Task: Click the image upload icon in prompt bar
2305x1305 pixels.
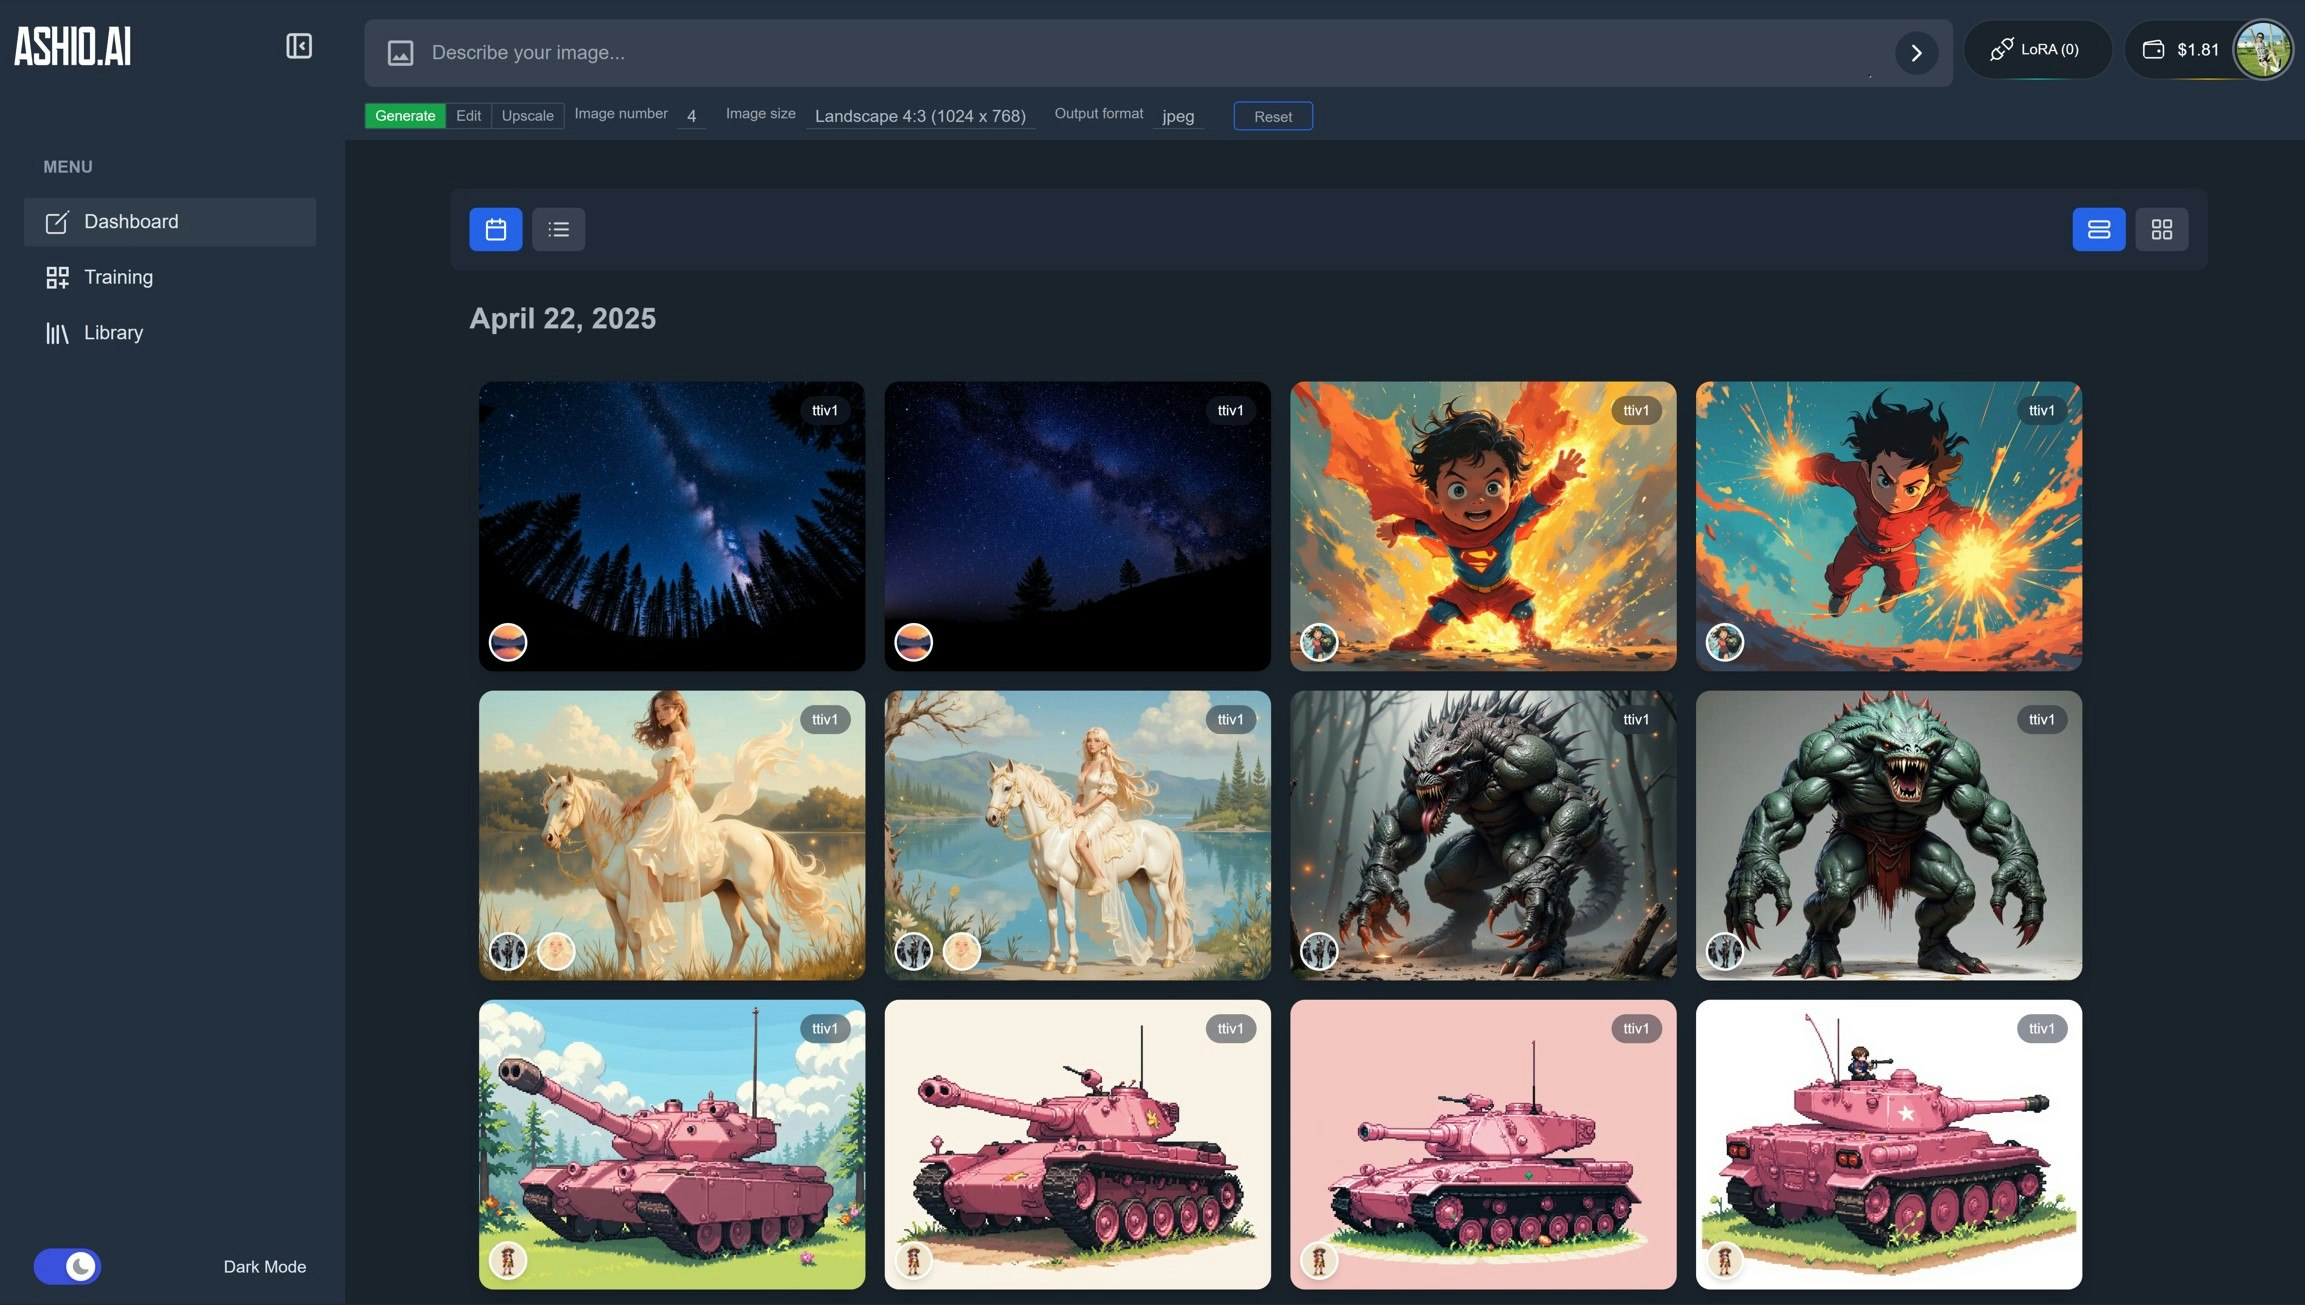Action: click(400, 53)
